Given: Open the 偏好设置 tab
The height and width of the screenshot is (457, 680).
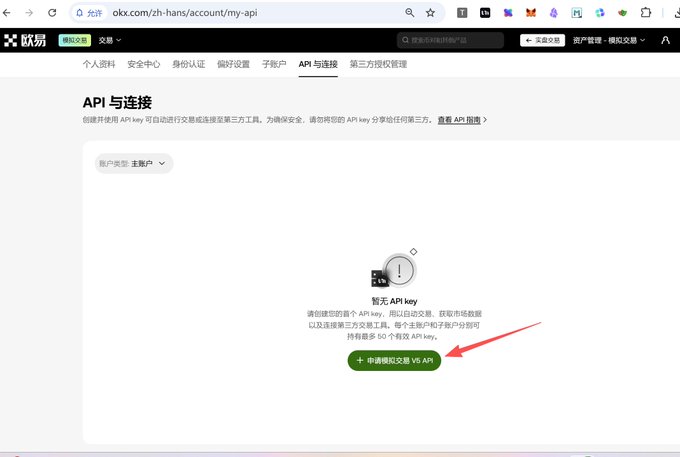Looking at the screenshot, I should click(233, 64).
